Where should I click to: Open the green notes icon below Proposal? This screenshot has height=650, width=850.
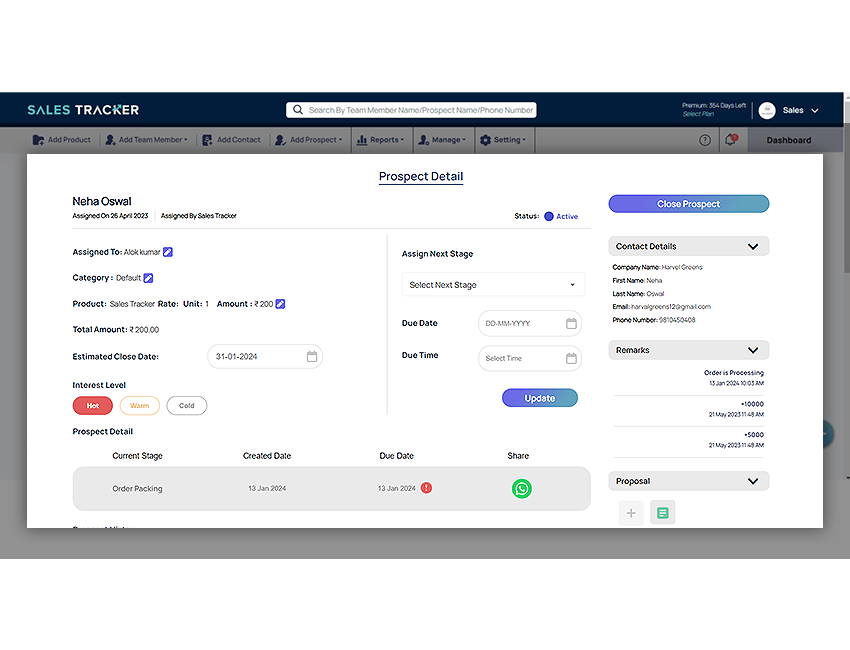coord(662,512)
